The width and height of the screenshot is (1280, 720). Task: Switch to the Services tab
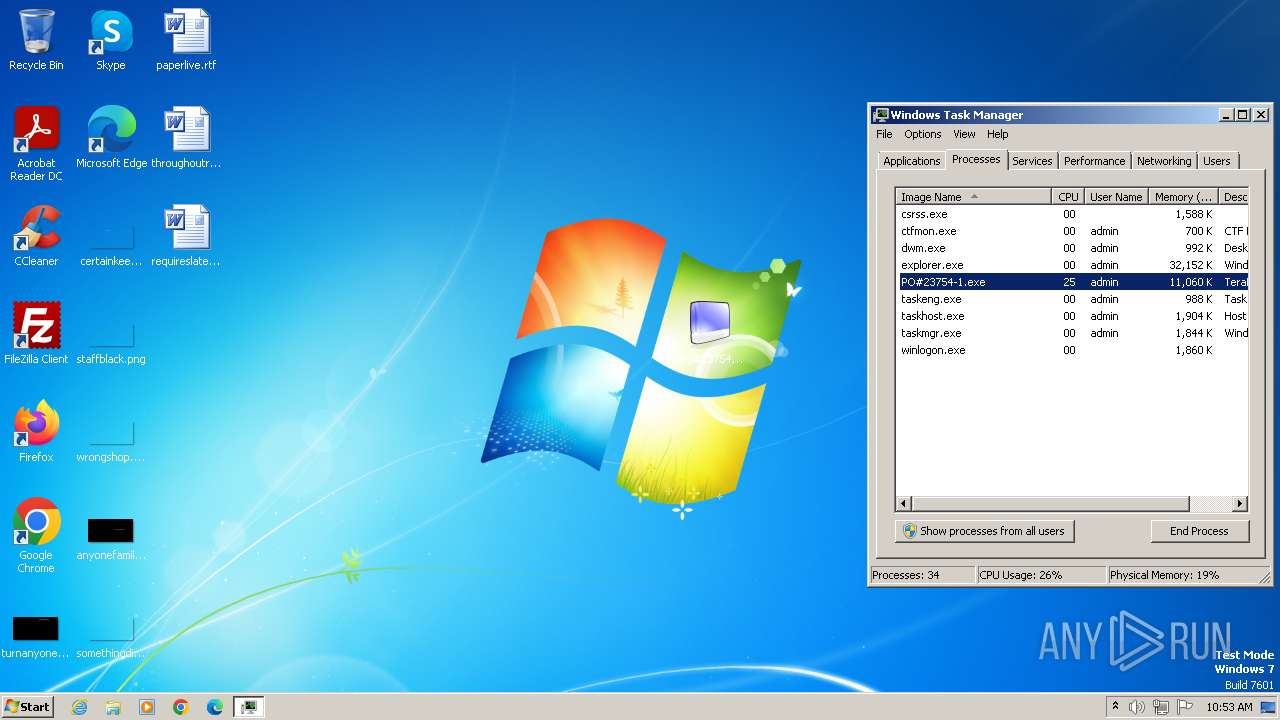1032,161
